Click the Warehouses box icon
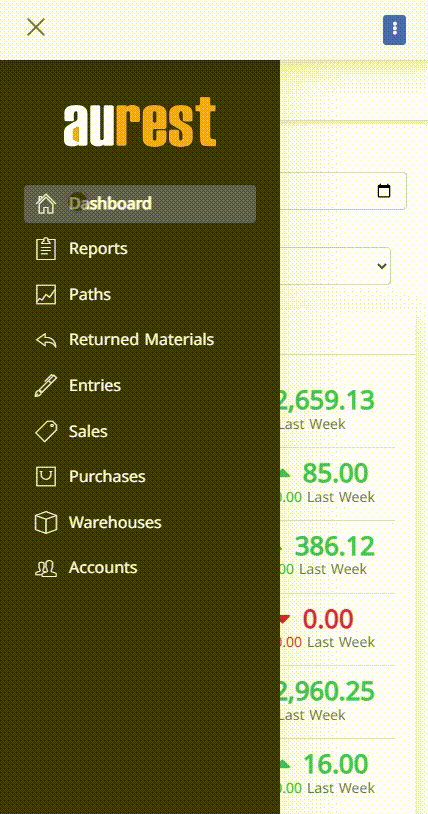This screenshot has height=814, width=428. [46, 522]
